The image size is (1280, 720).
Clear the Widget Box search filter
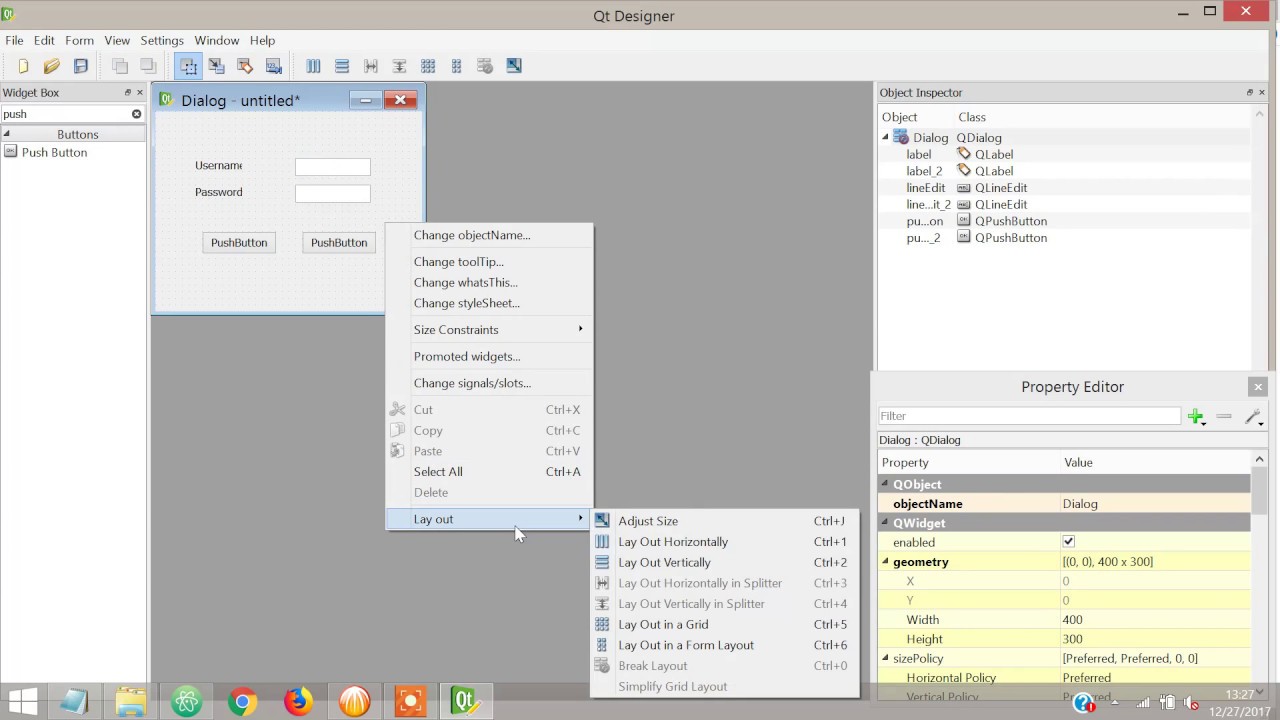[x=137, y=114]
